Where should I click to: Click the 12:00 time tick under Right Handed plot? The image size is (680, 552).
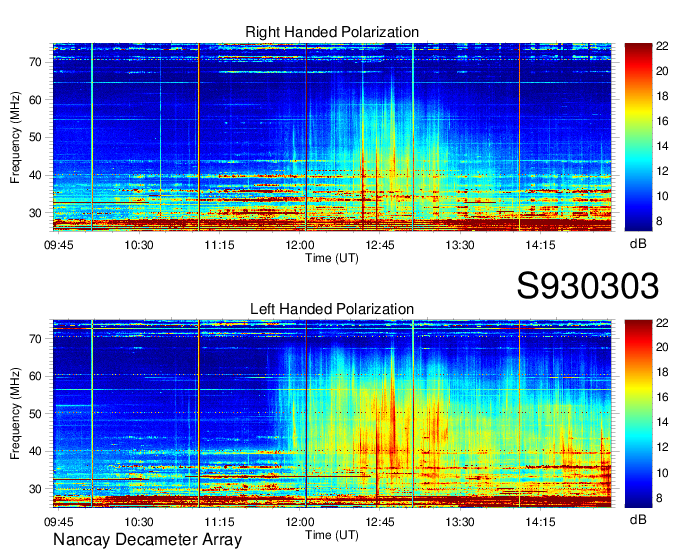300,245
